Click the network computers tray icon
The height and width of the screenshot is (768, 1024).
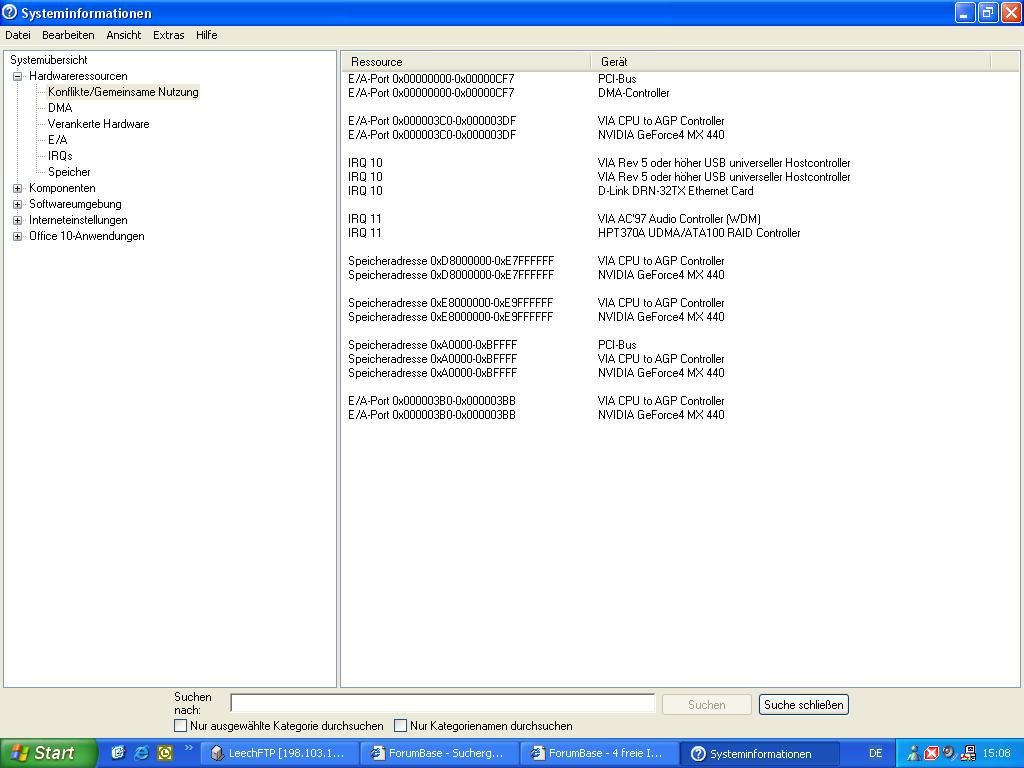968,753
